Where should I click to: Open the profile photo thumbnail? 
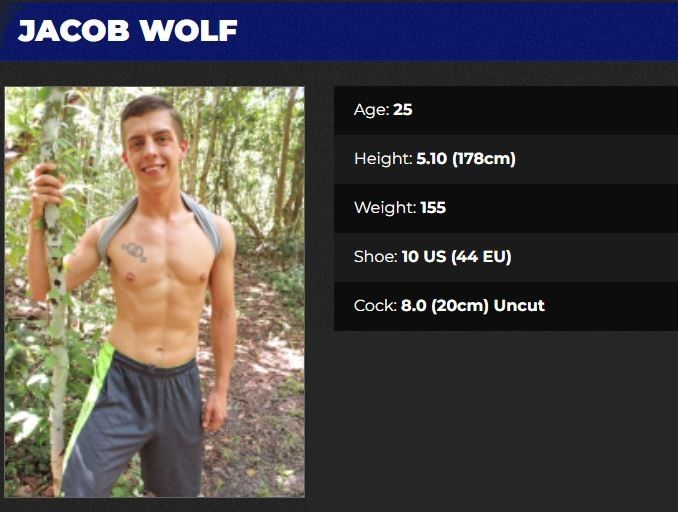point(154,292)
